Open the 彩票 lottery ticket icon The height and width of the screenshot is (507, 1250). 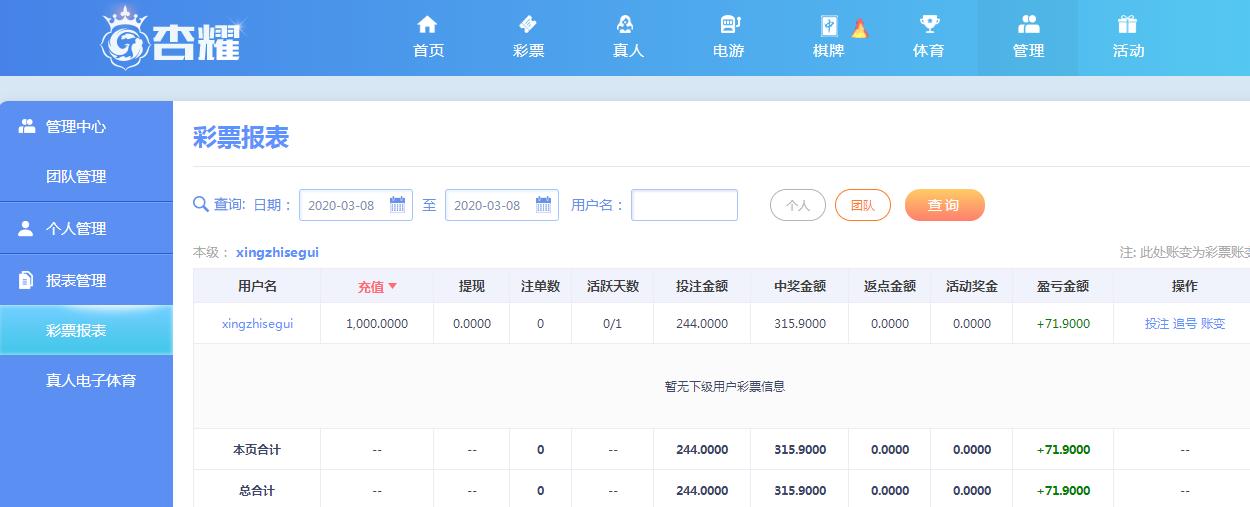pos(528,25)
